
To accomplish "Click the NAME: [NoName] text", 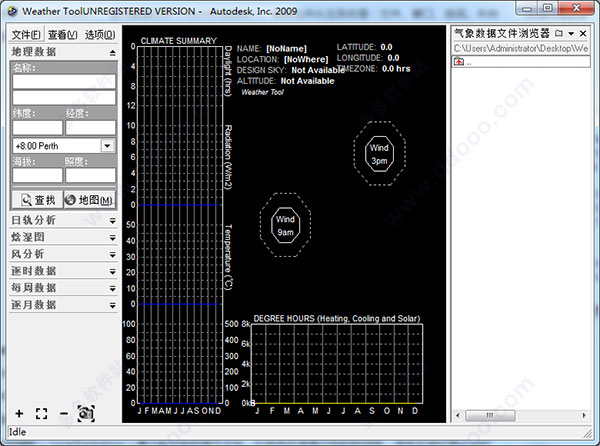I will pos(272,49).
